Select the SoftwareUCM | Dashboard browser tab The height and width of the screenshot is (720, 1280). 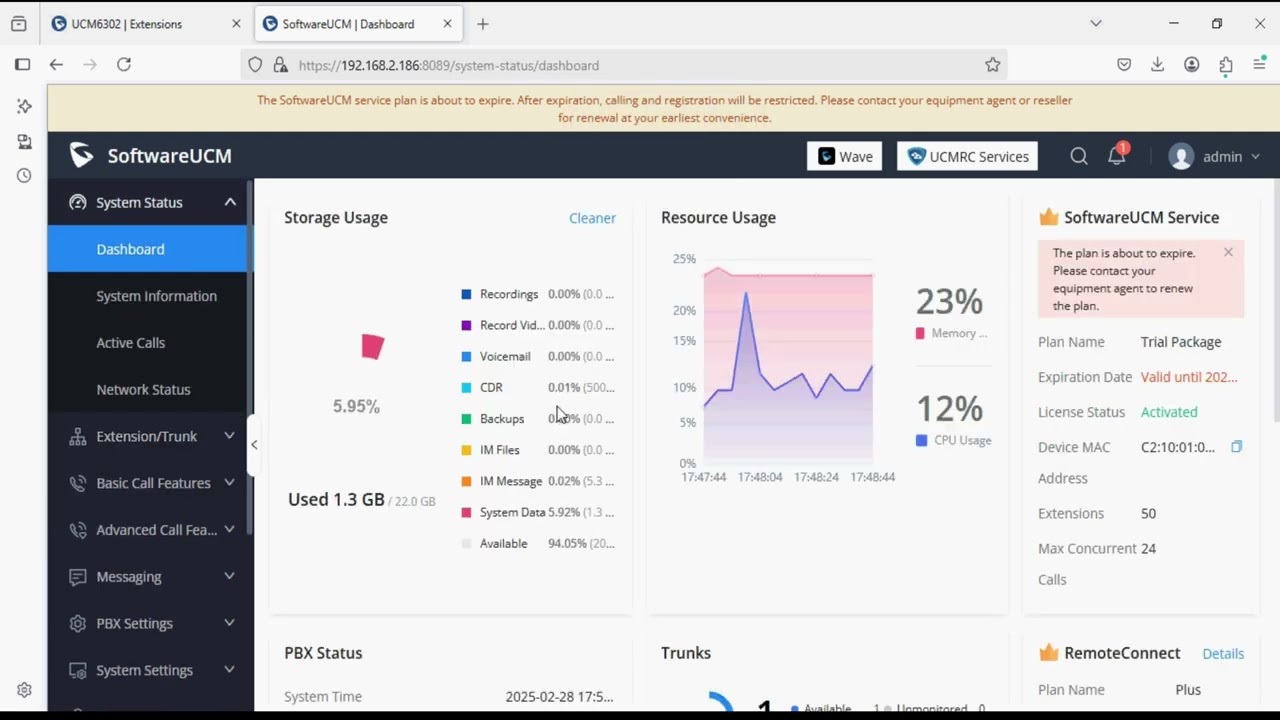point(357,24)
